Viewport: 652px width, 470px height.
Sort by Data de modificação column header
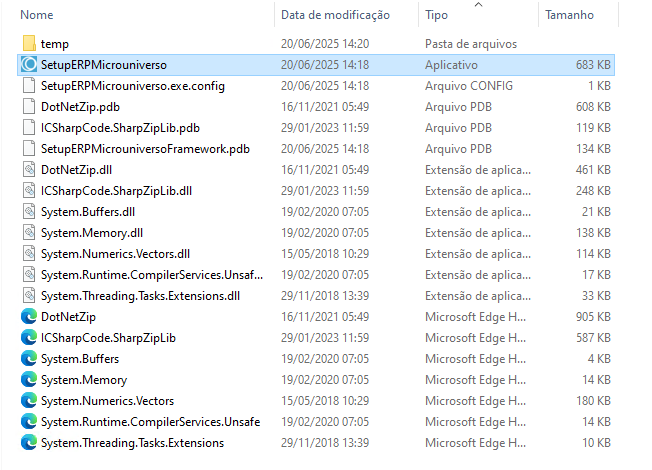pyautogui.click(x=335, y=15)
